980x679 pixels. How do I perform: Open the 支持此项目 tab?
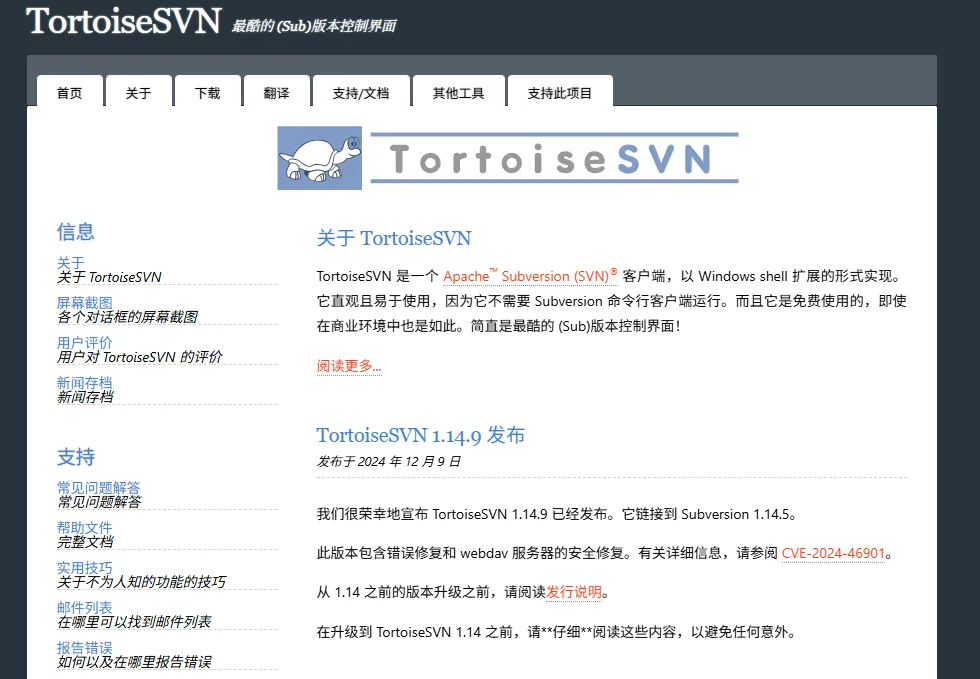[x=559, y=93]
